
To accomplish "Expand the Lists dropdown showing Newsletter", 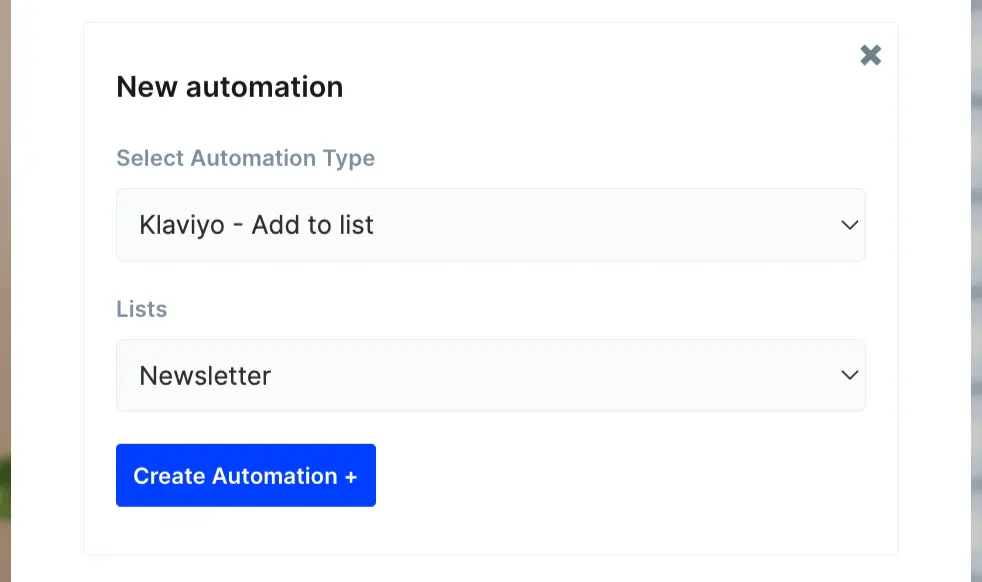I will pos(490,376).
